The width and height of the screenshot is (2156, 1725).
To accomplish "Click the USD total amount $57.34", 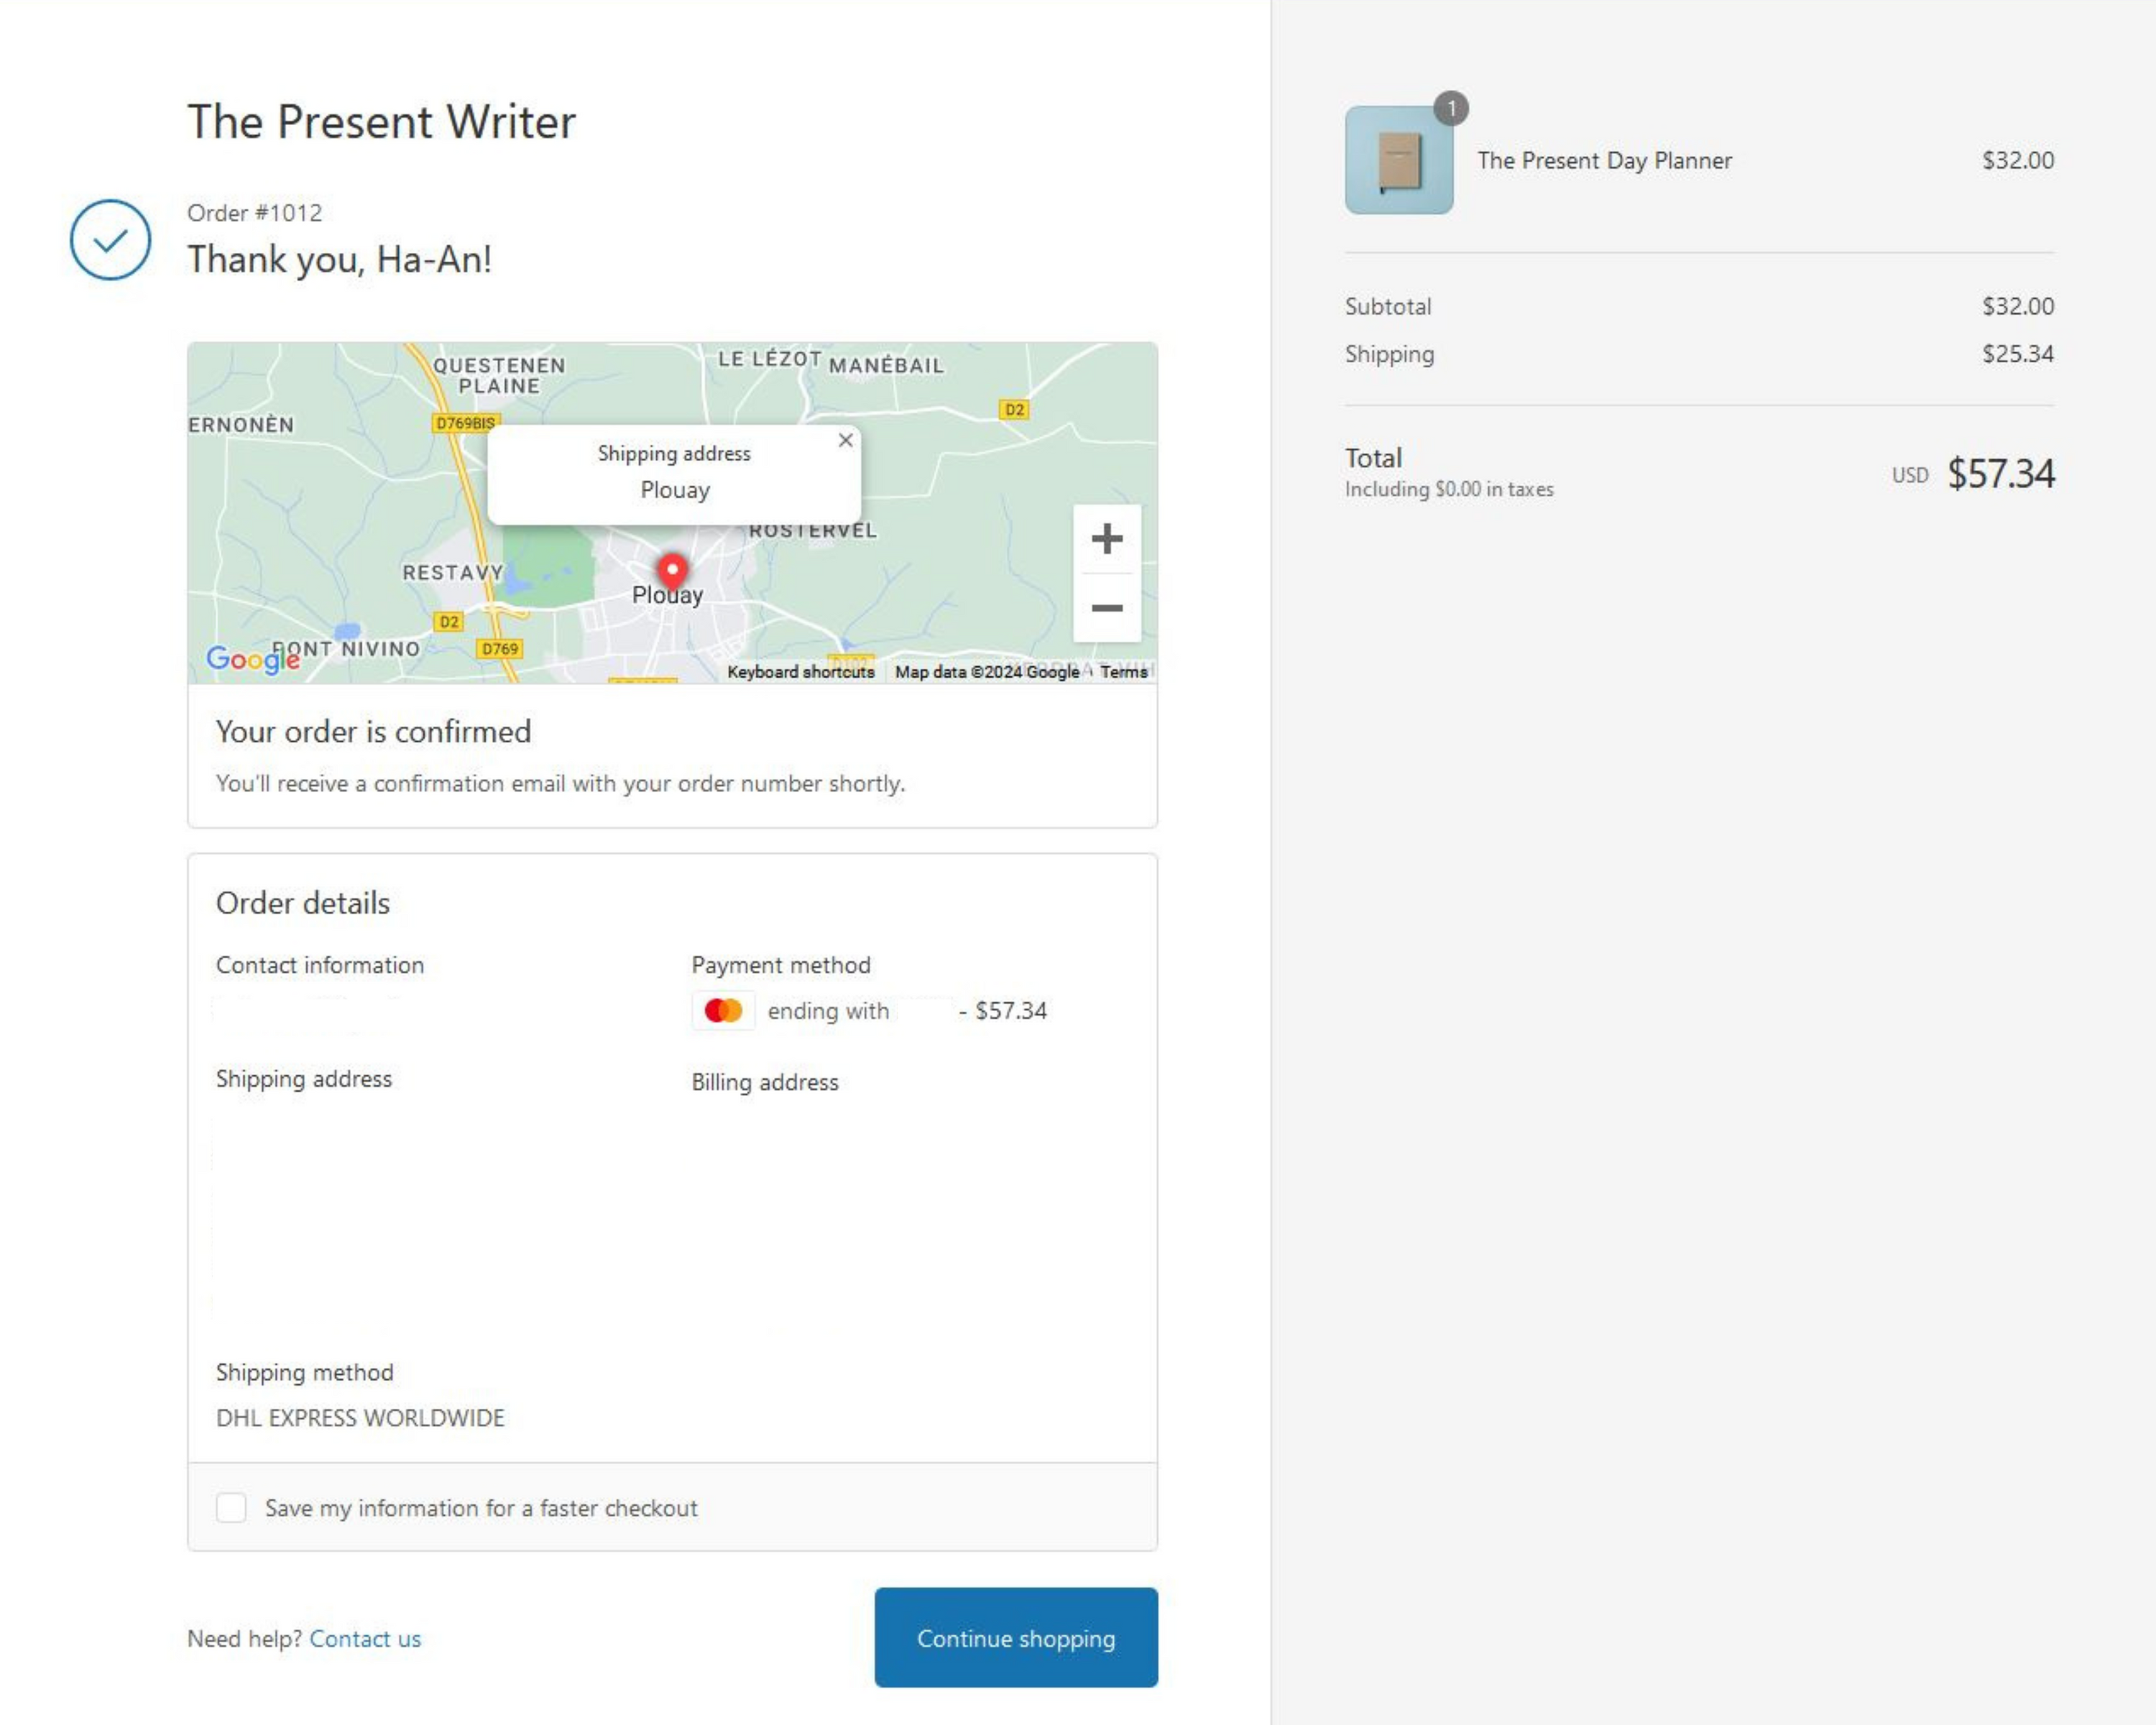I will click(1999, 474).
